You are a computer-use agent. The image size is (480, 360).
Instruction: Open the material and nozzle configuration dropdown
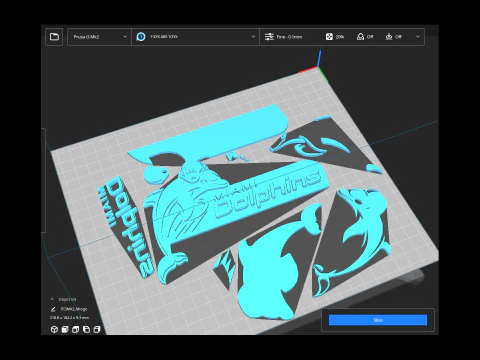click(x=196, y=37)
